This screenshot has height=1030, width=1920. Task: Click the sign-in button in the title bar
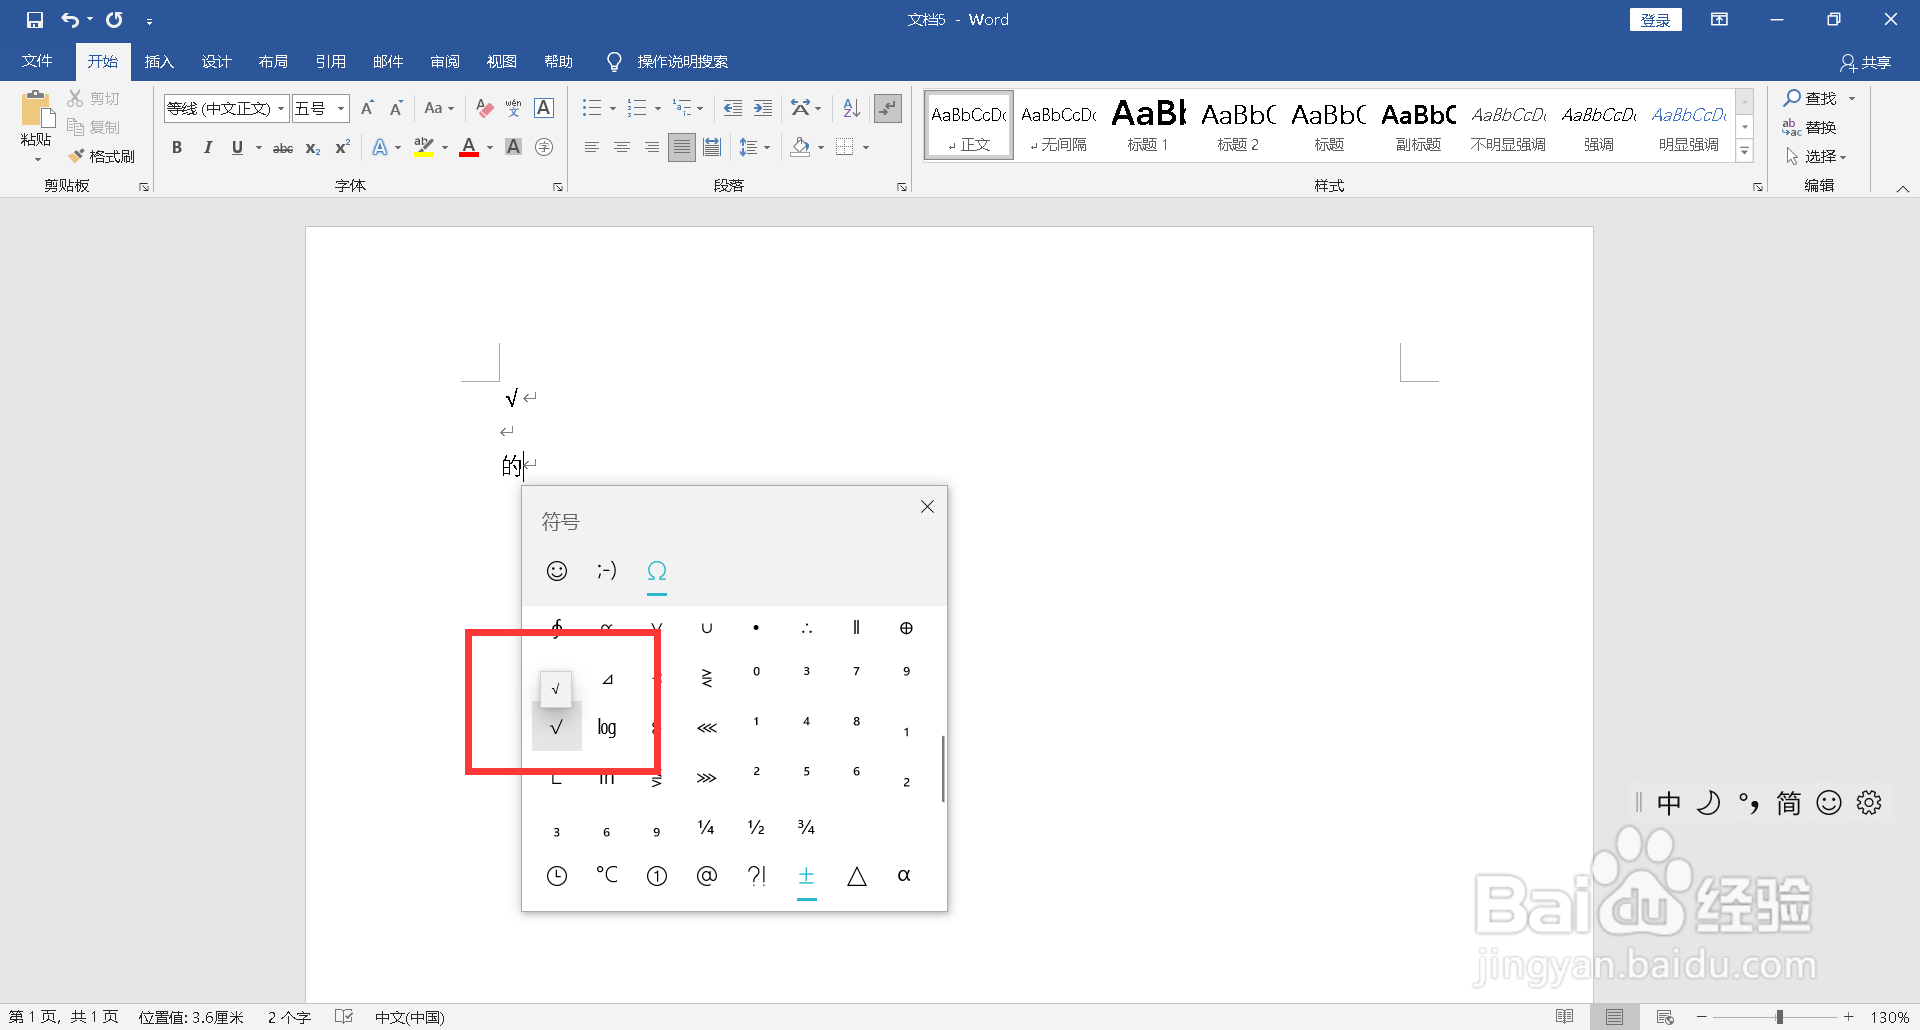click(x=1655, y=20)
